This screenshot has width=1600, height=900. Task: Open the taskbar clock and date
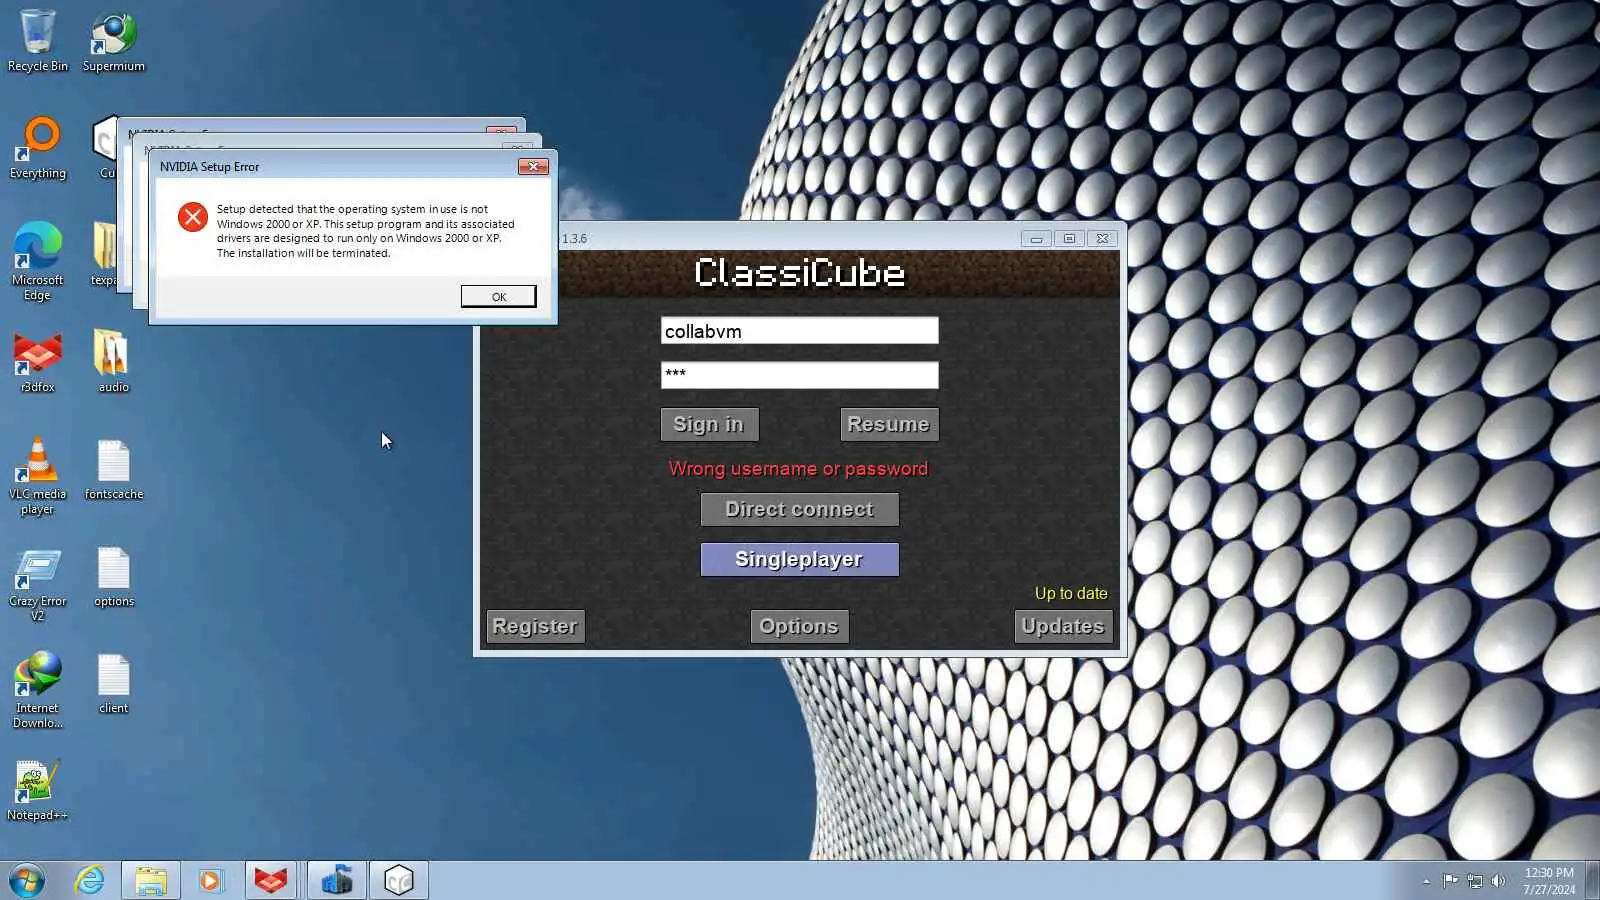tap(1549, 881)
